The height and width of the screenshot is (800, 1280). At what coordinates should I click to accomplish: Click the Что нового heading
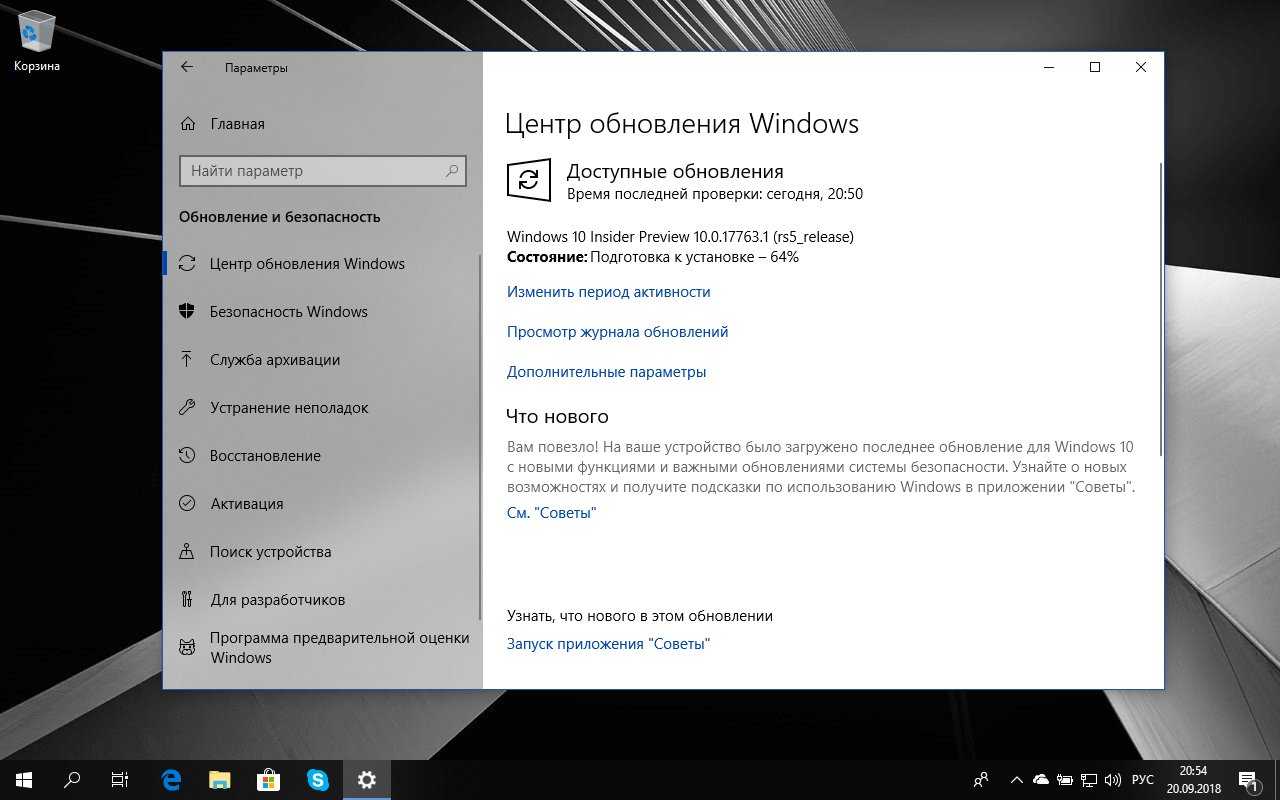point(557,416)
